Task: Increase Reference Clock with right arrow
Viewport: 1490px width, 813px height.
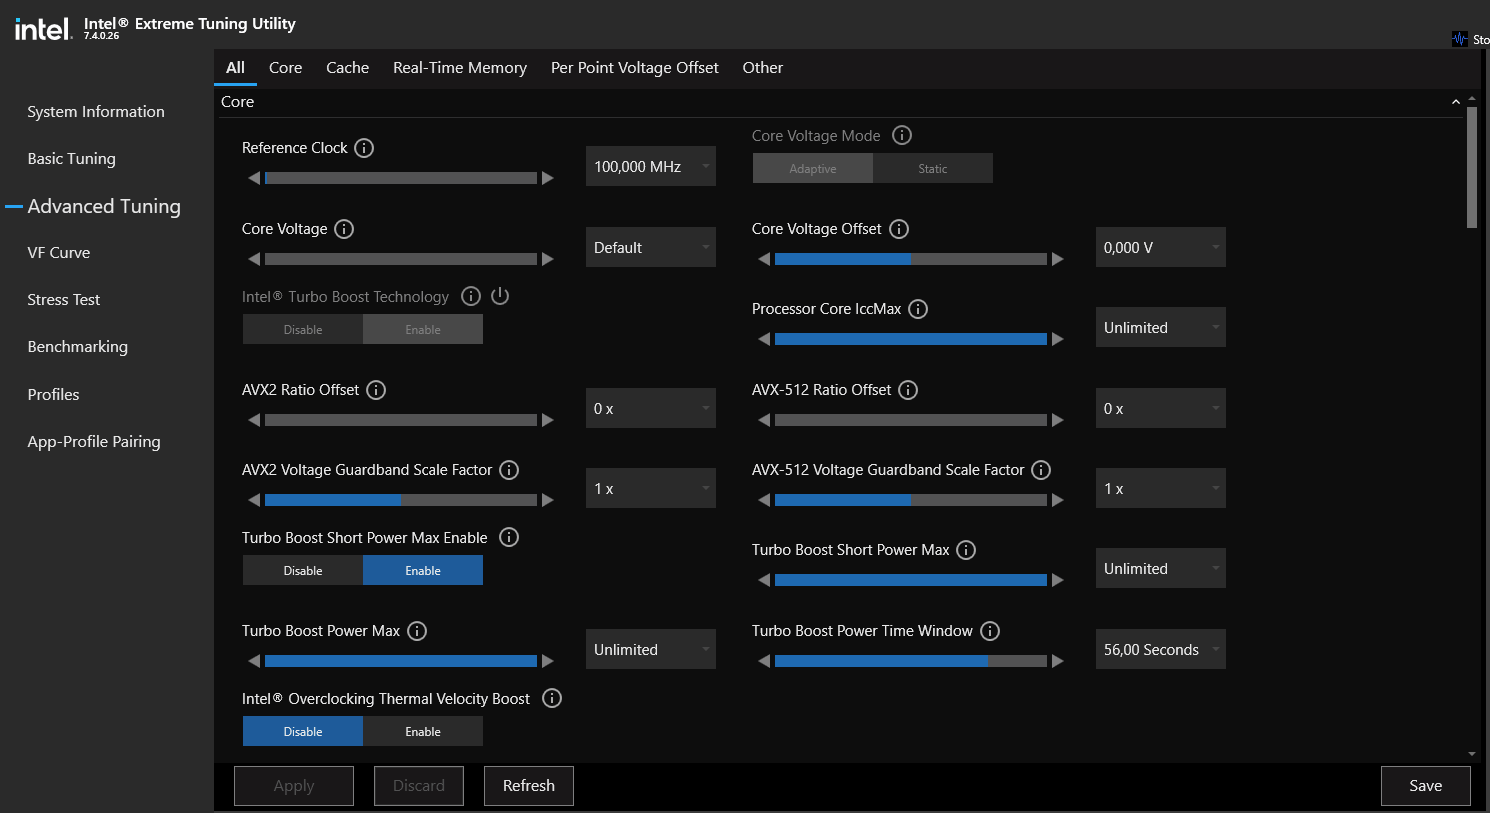Action: pyautogui.click(x=548, y=178)
